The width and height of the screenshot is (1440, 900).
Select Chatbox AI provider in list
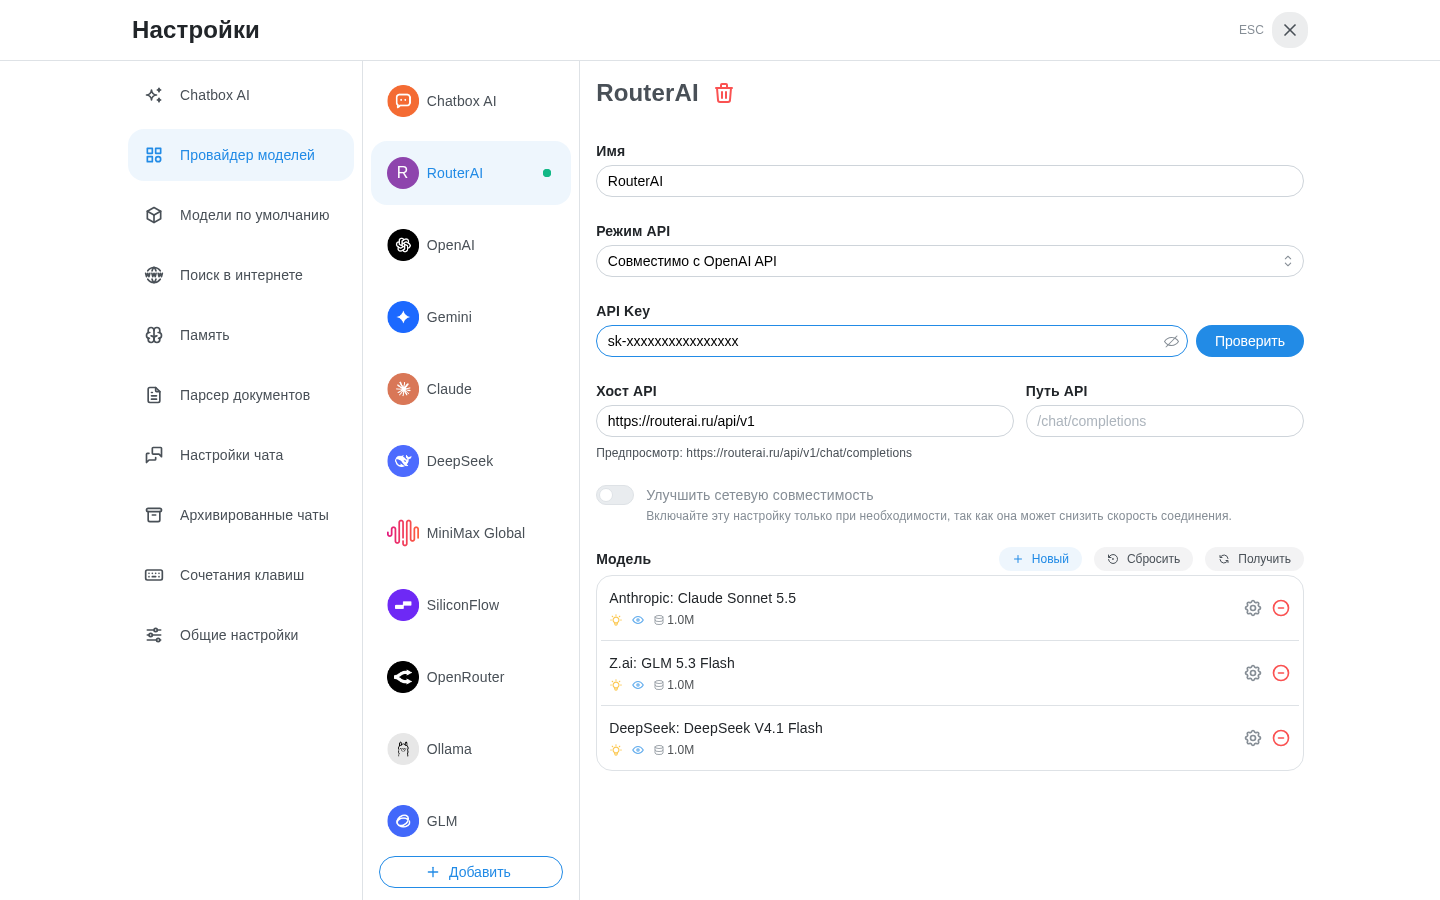[x=471, y=101]
